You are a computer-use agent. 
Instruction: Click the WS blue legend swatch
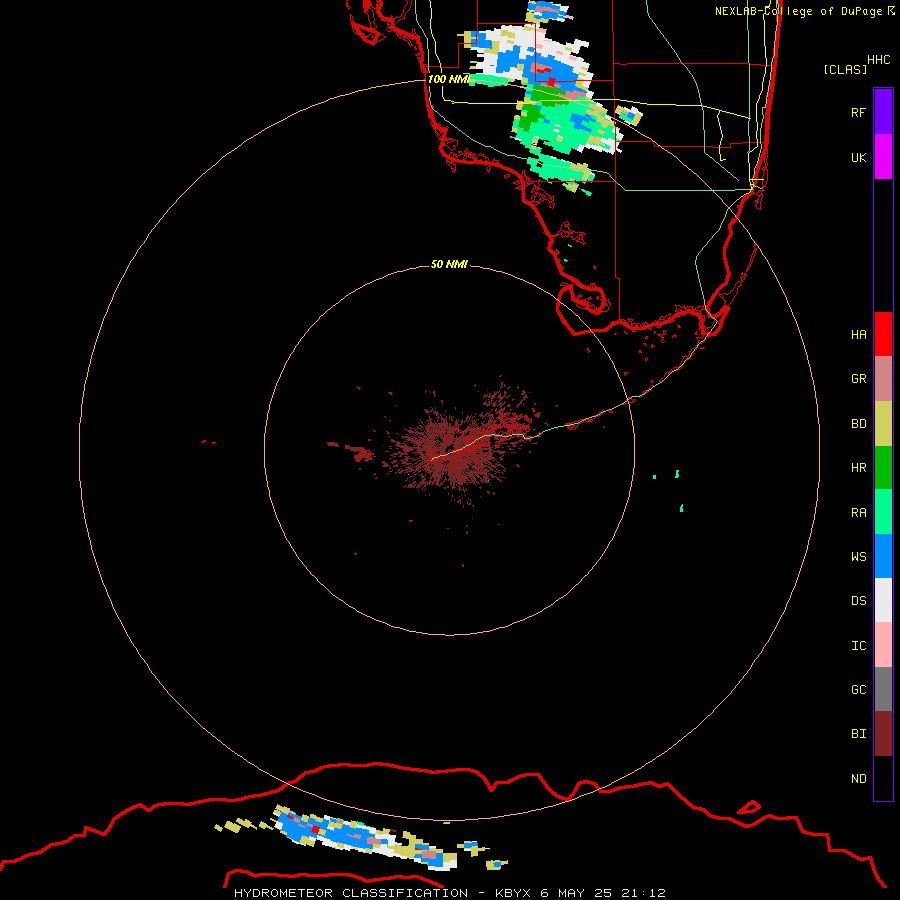(x=883, y=556)
